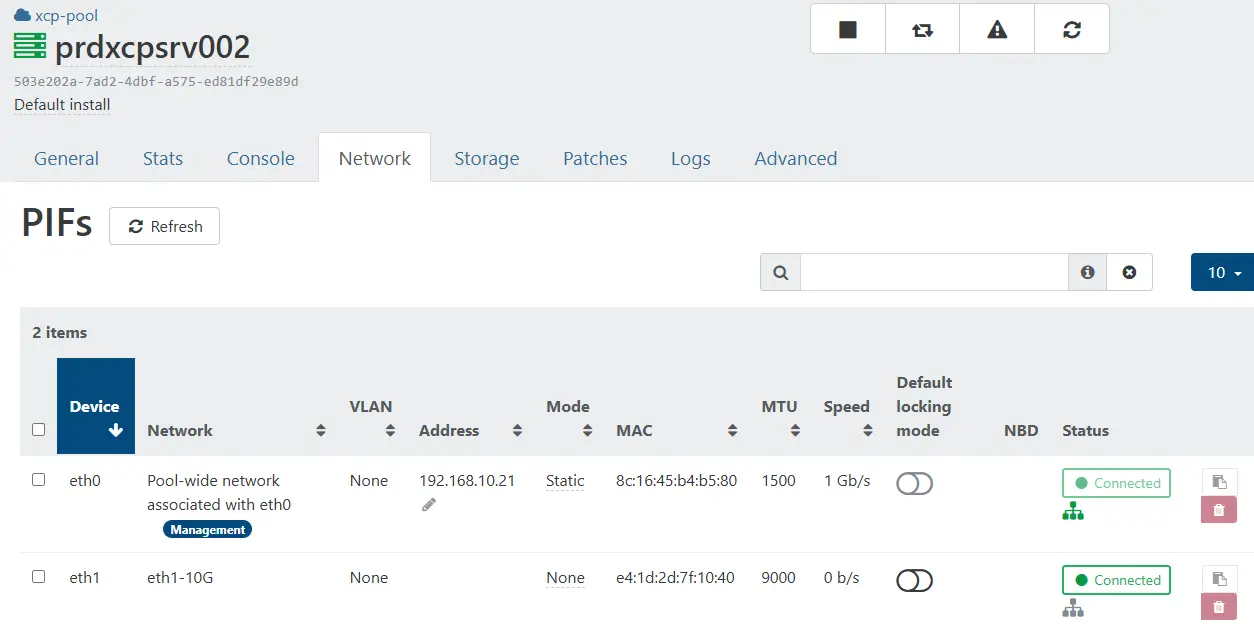Open the Patches tab
1254x642 pixels.
(594, 158)
